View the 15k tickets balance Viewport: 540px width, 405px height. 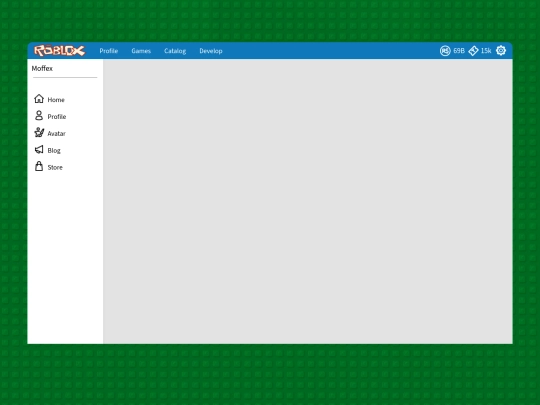[486, 51]
